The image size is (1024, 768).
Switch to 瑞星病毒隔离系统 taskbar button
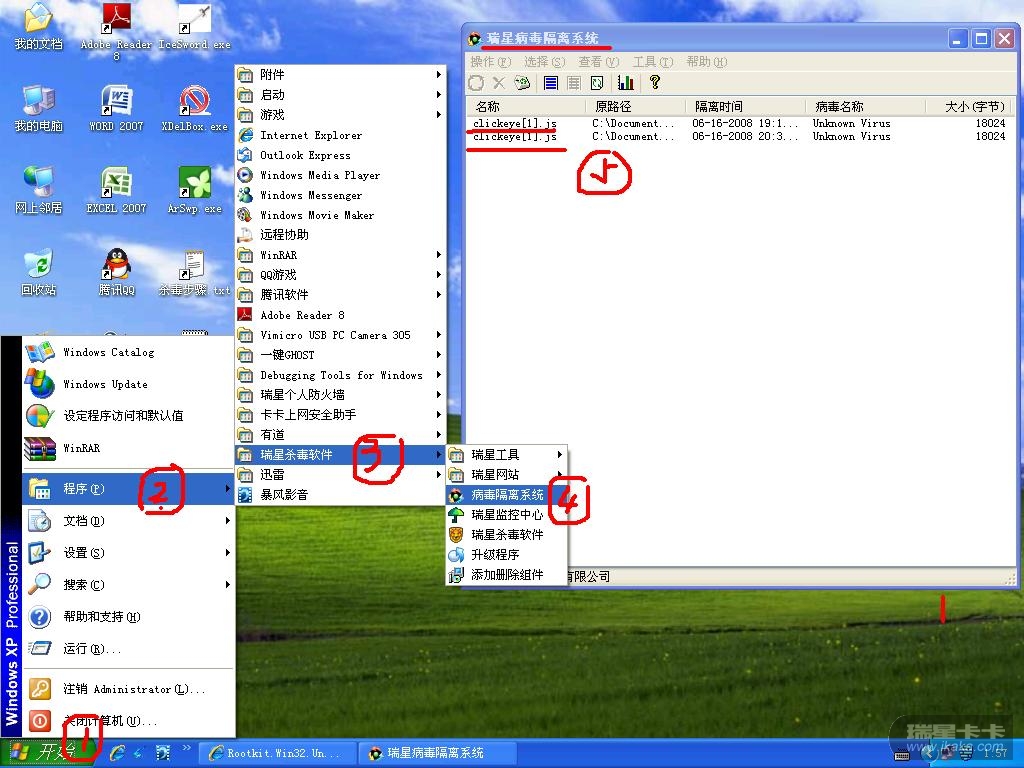[x=436, y=753]
